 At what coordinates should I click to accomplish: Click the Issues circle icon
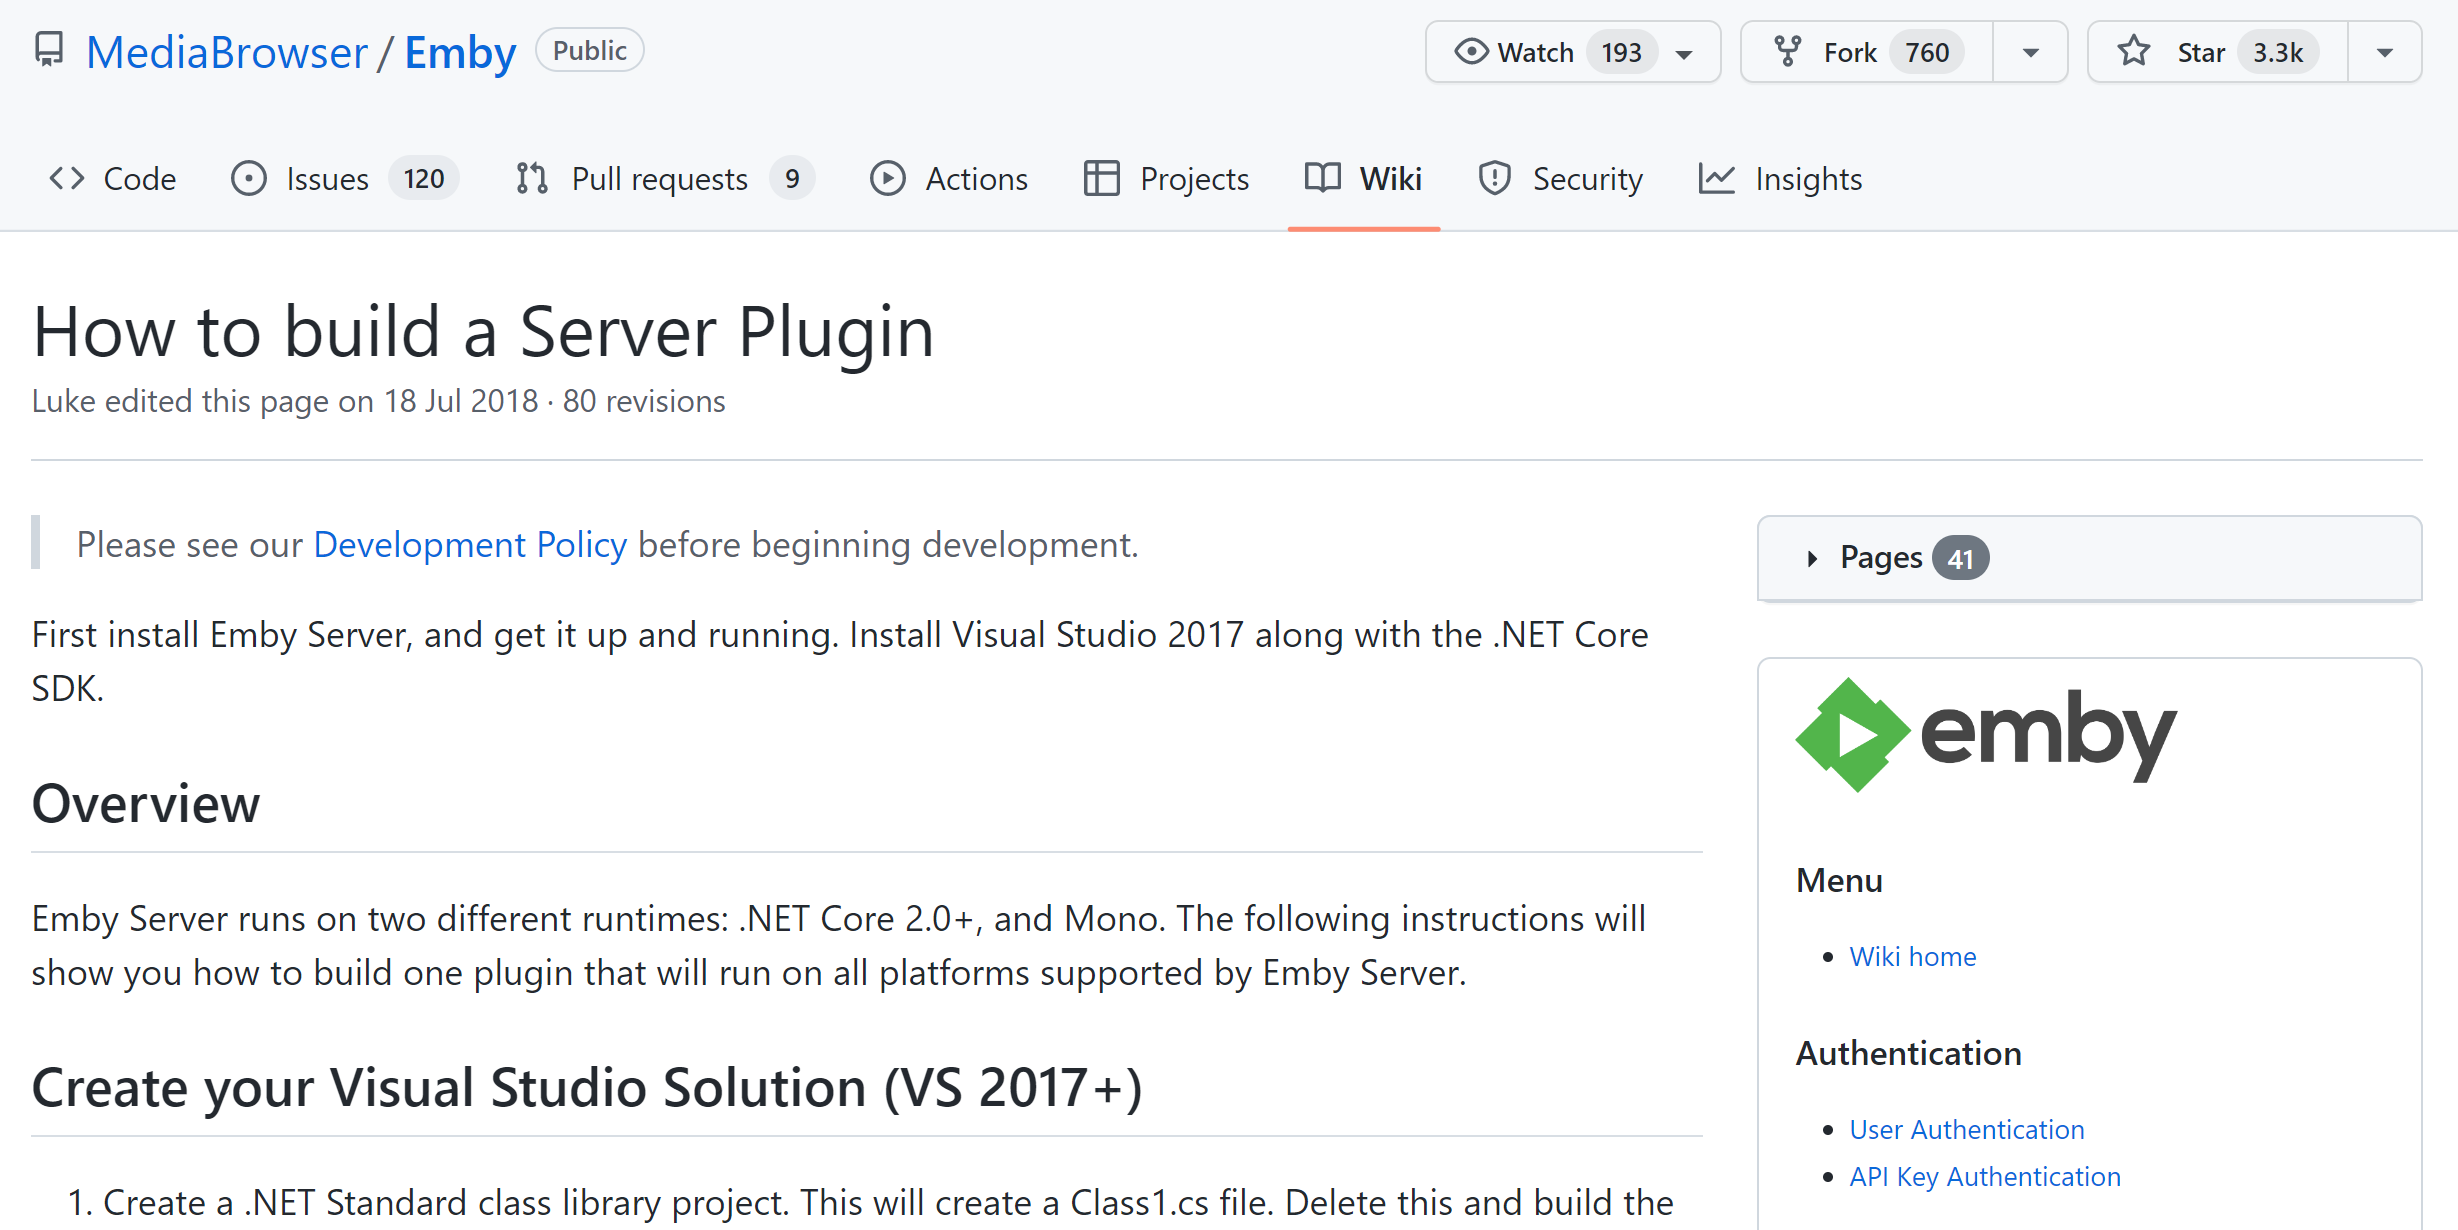[x=249, y=179]
